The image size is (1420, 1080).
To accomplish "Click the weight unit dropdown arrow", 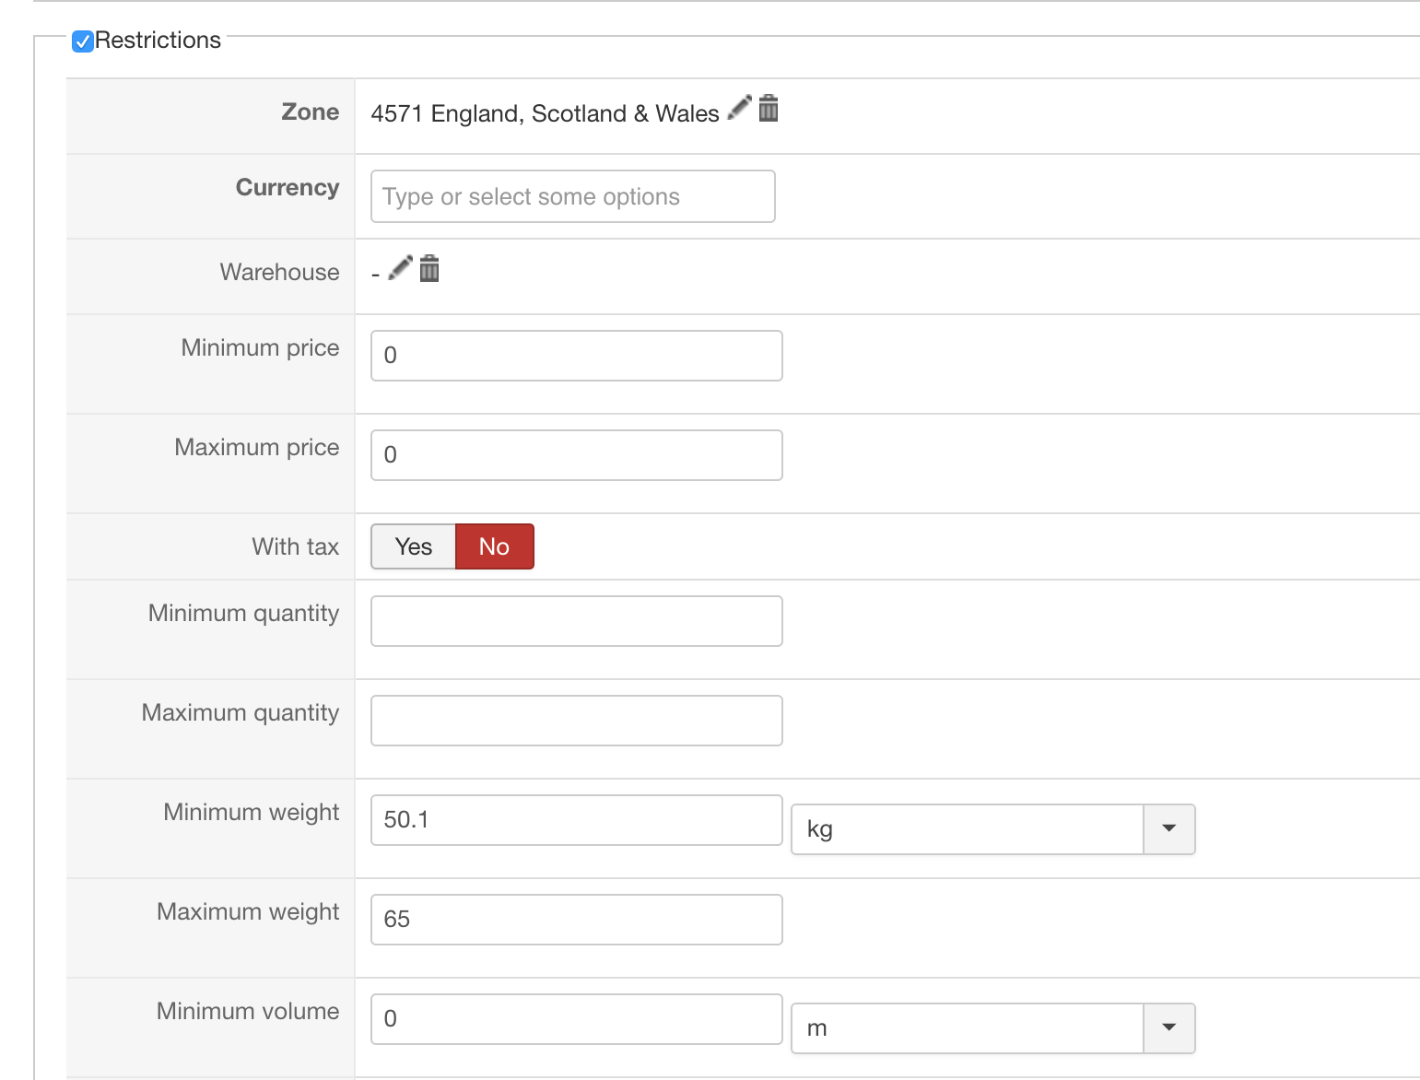I will click(1169, 829).
